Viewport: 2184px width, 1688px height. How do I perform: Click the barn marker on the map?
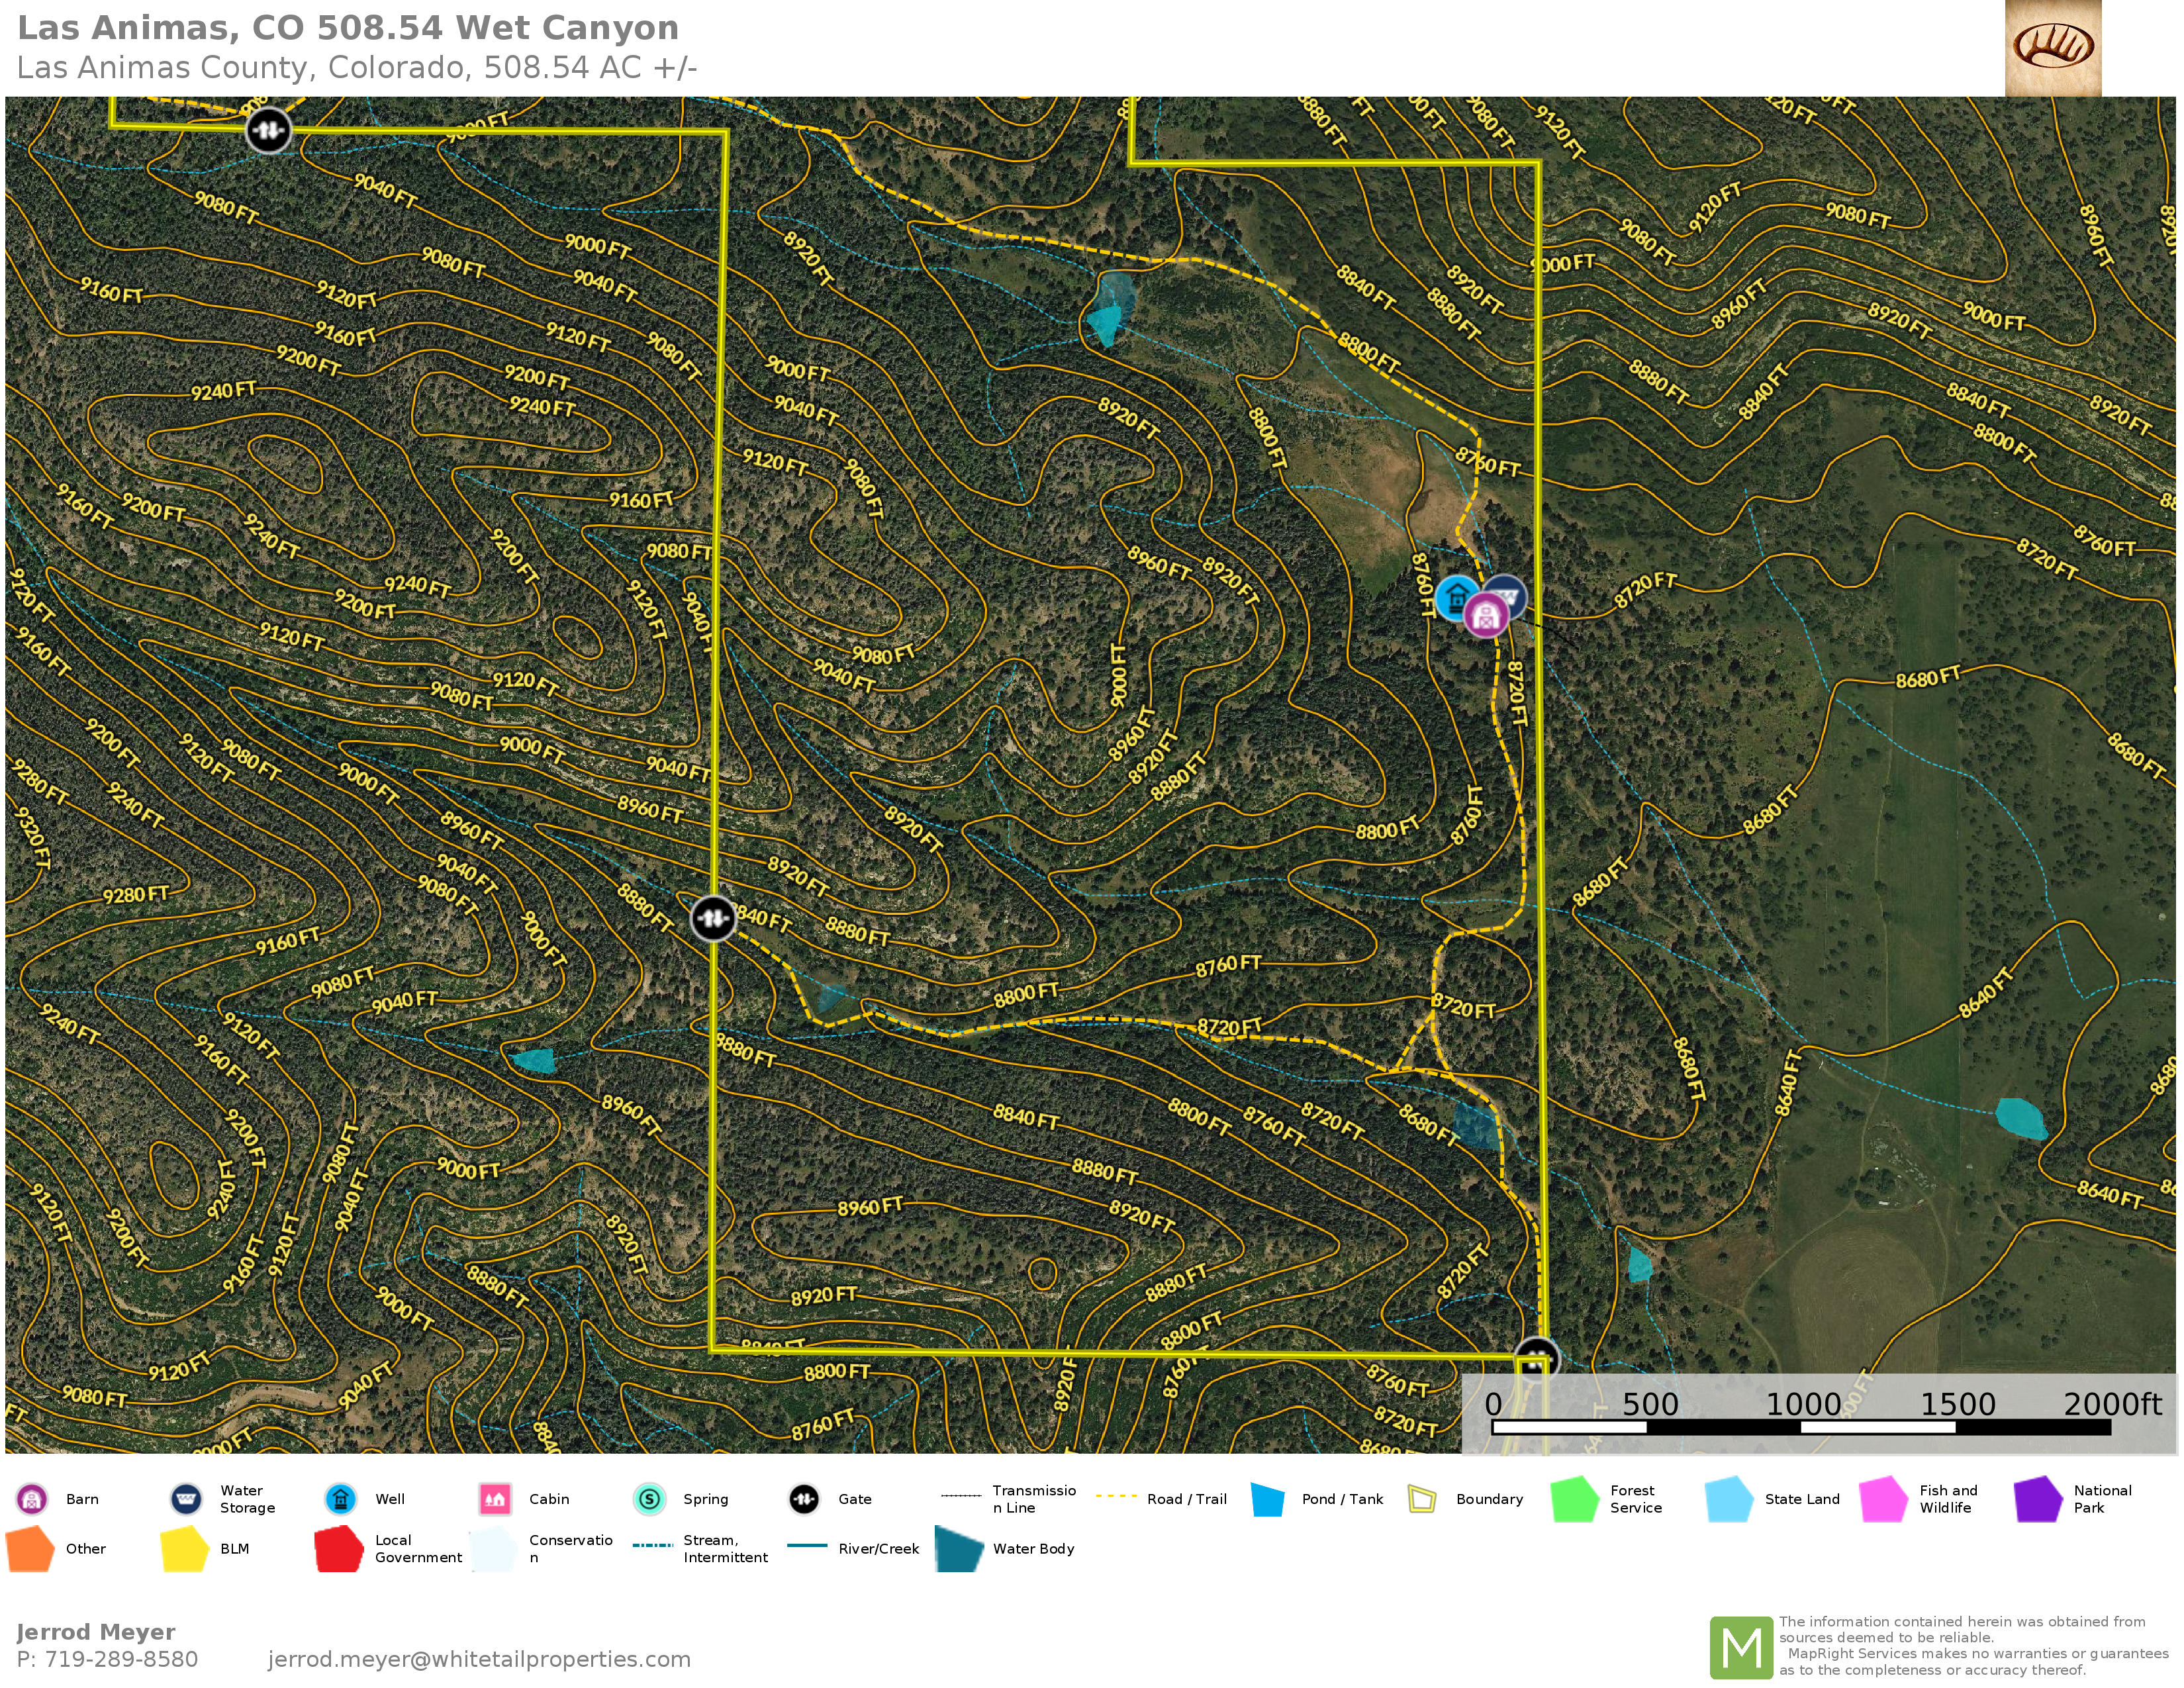[x=1486, y=616]
